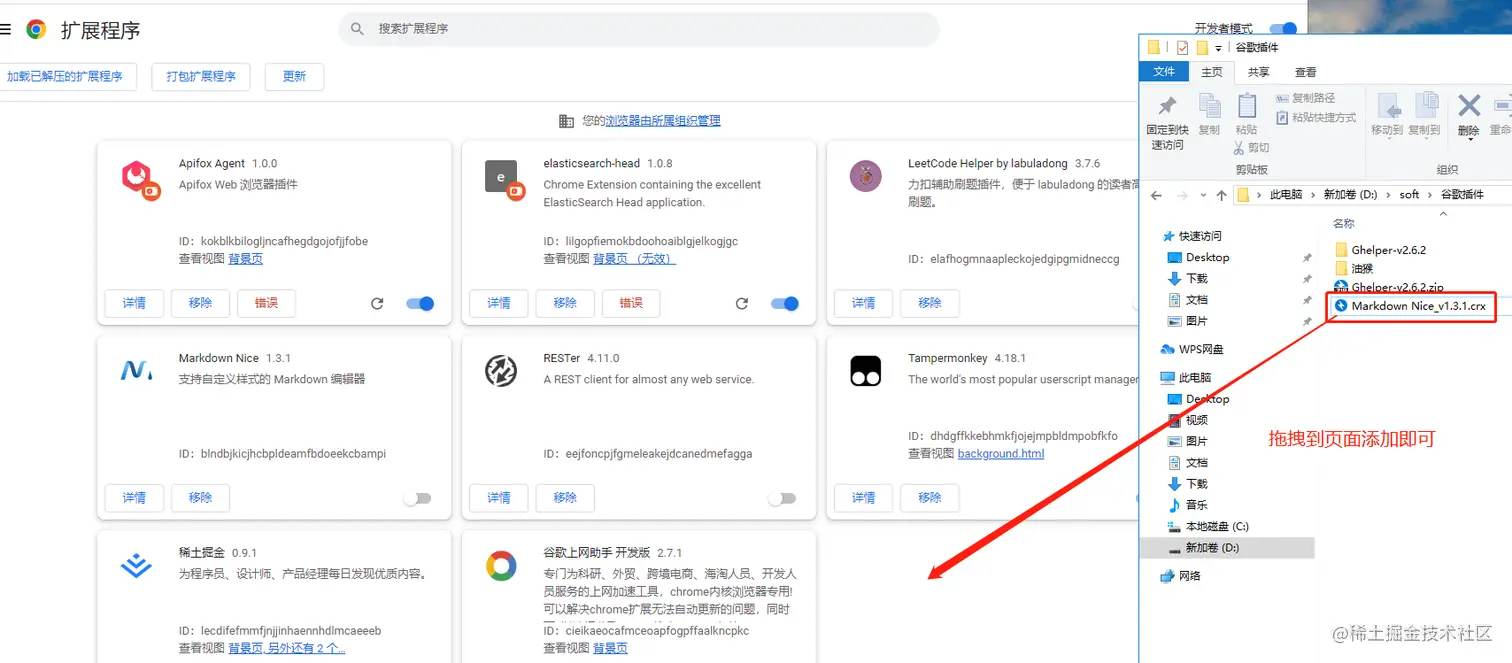Screen dimensions: 1512x663
Task: Select the Ghelper-v2.6.2 folder in Explorer
Action: (1380, 250)
